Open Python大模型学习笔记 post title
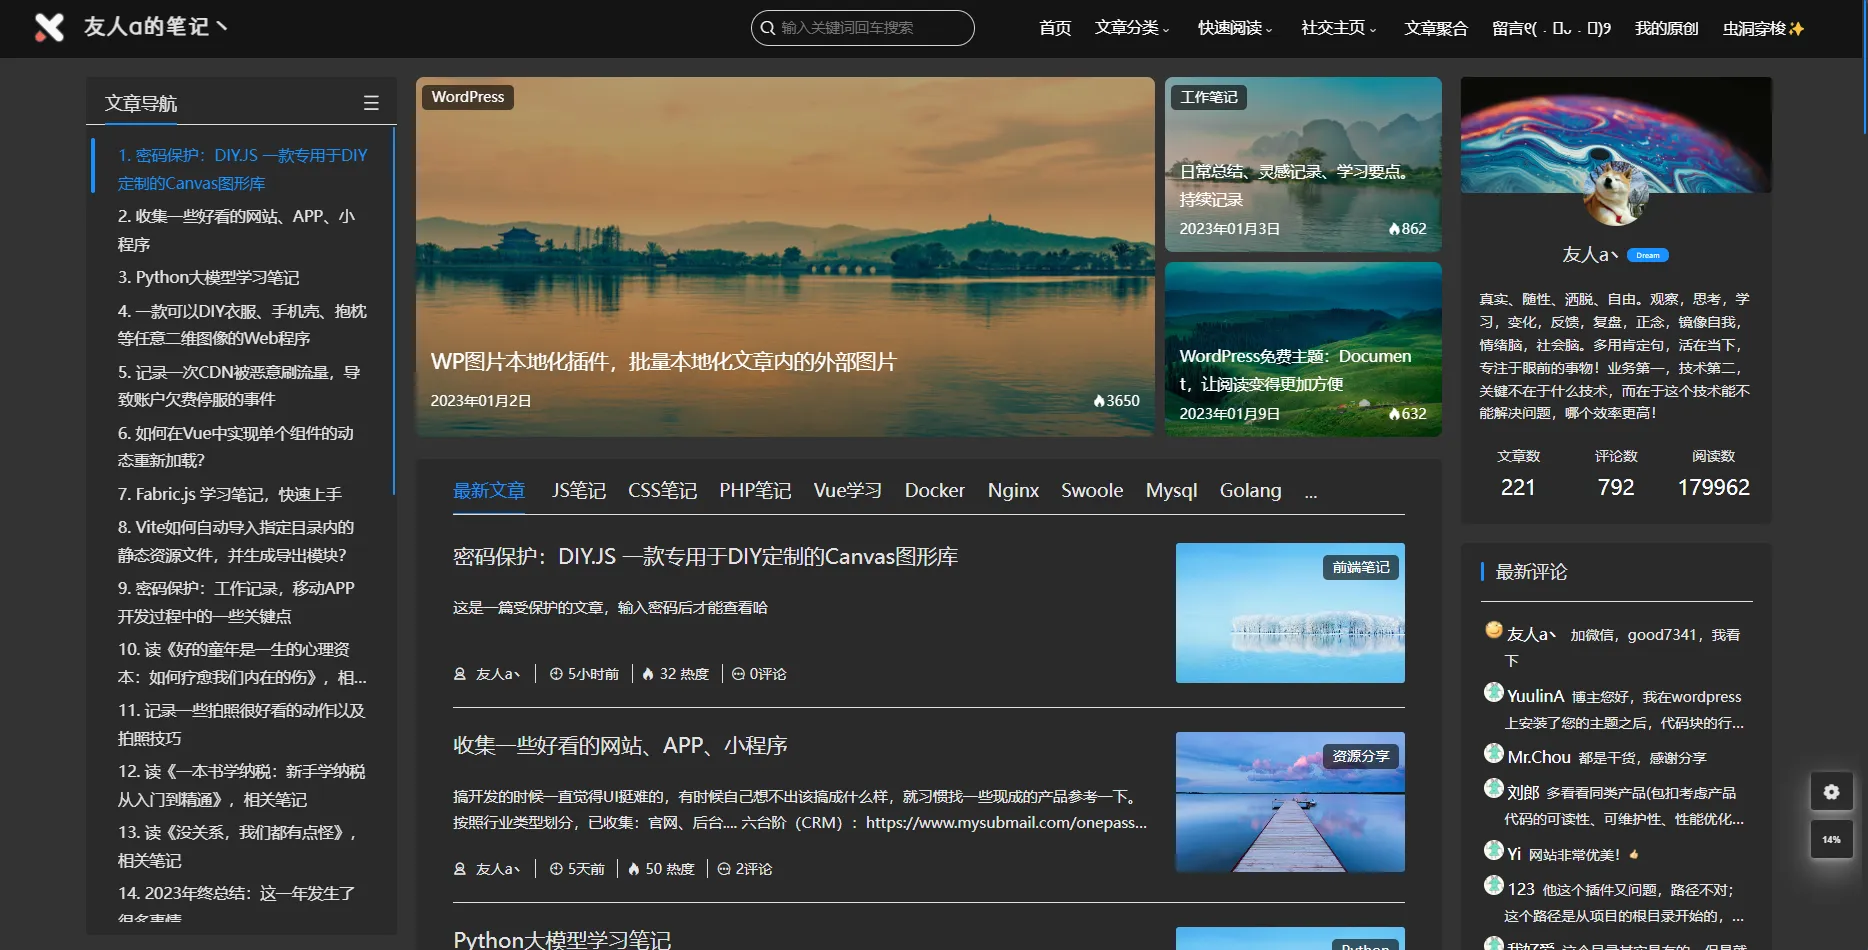Screen dimensions: 1868x950 pyautogui.click(x=562, y=940)
